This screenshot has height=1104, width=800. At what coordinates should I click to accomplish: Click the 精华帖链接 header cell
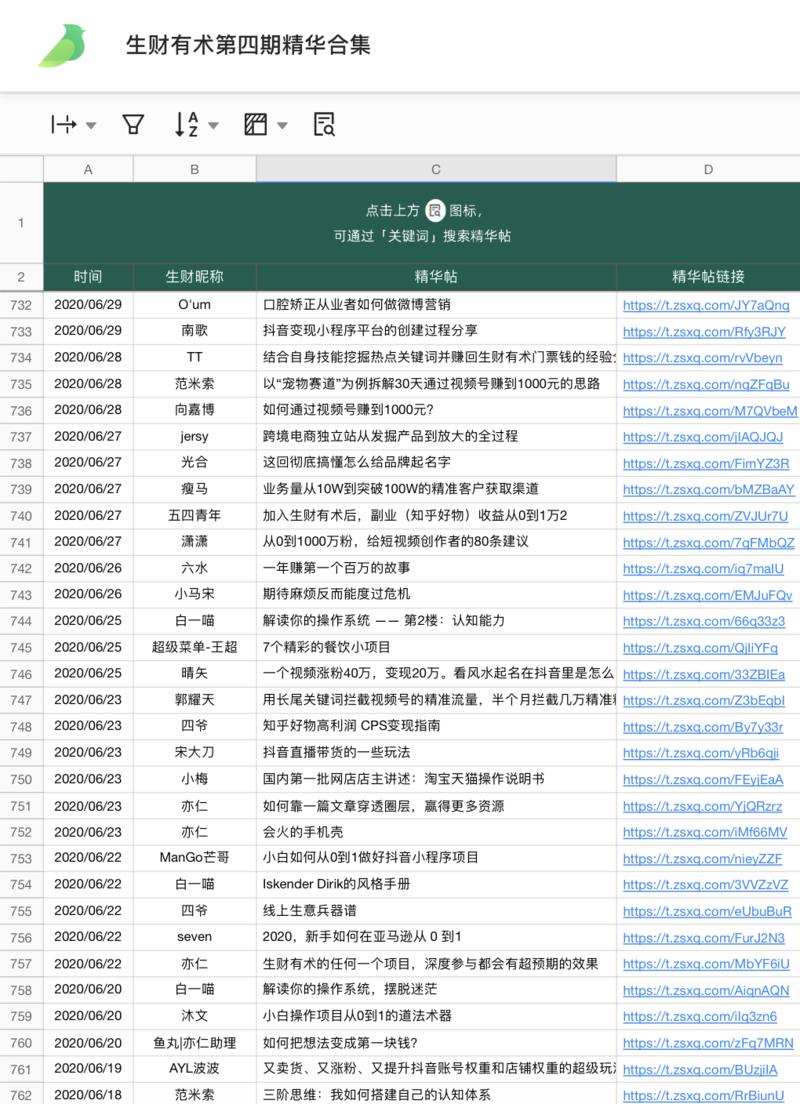708,277
